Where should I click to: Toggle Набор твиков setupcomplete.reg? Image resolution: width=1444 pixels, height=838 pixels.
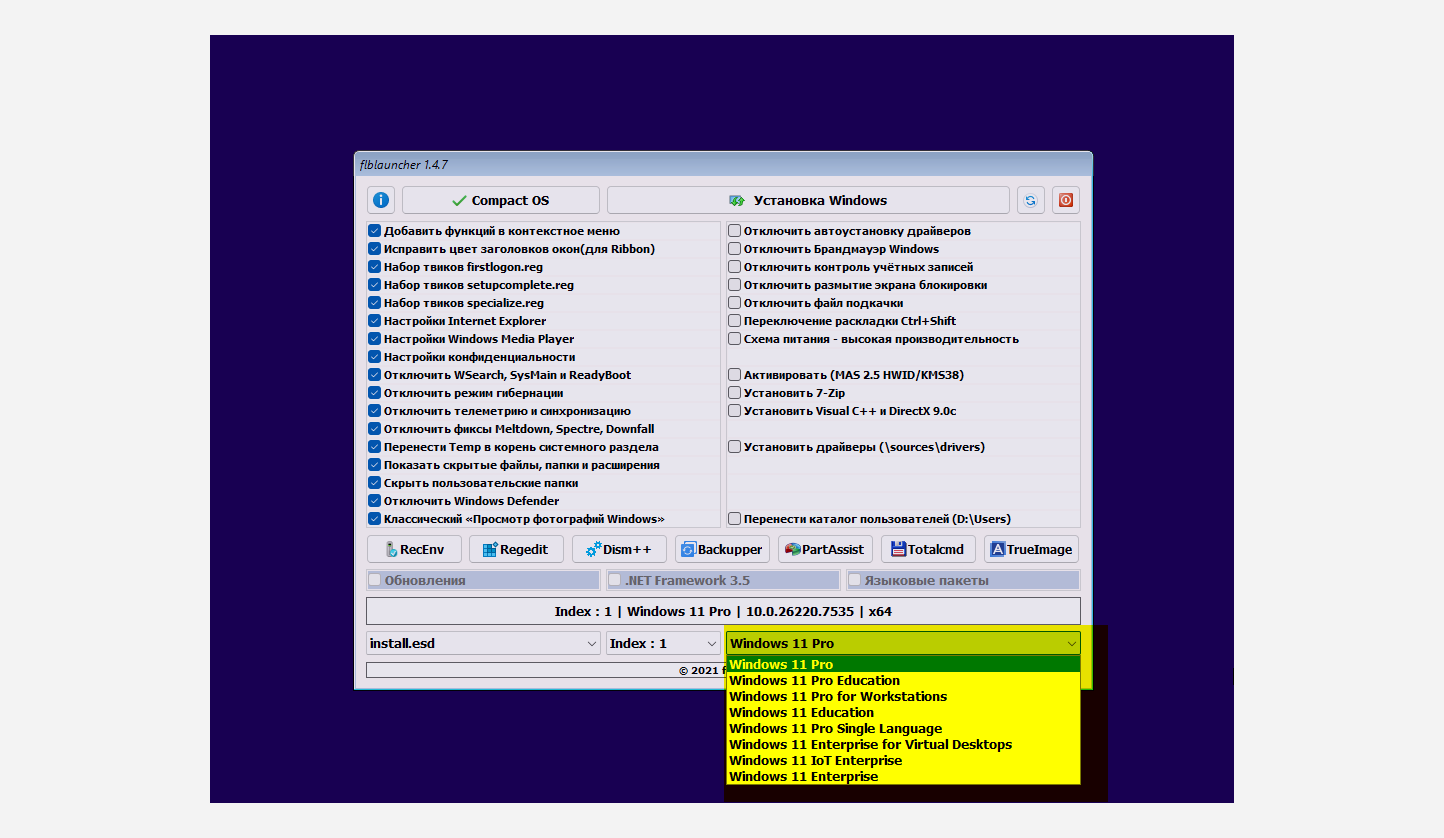375,285
